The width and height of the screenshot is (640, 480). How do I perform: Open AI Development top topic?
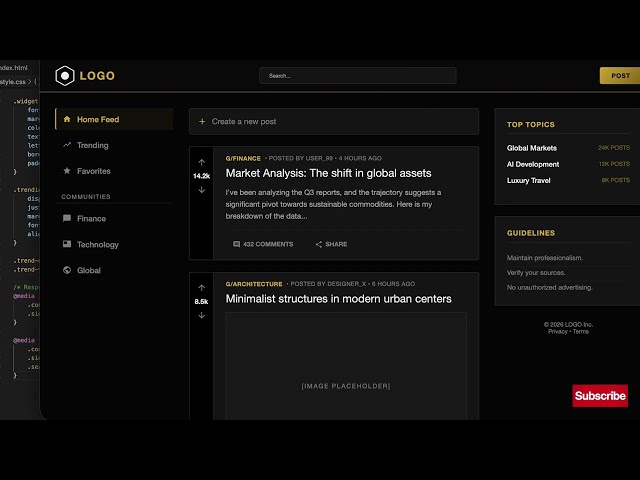[533, 164]
